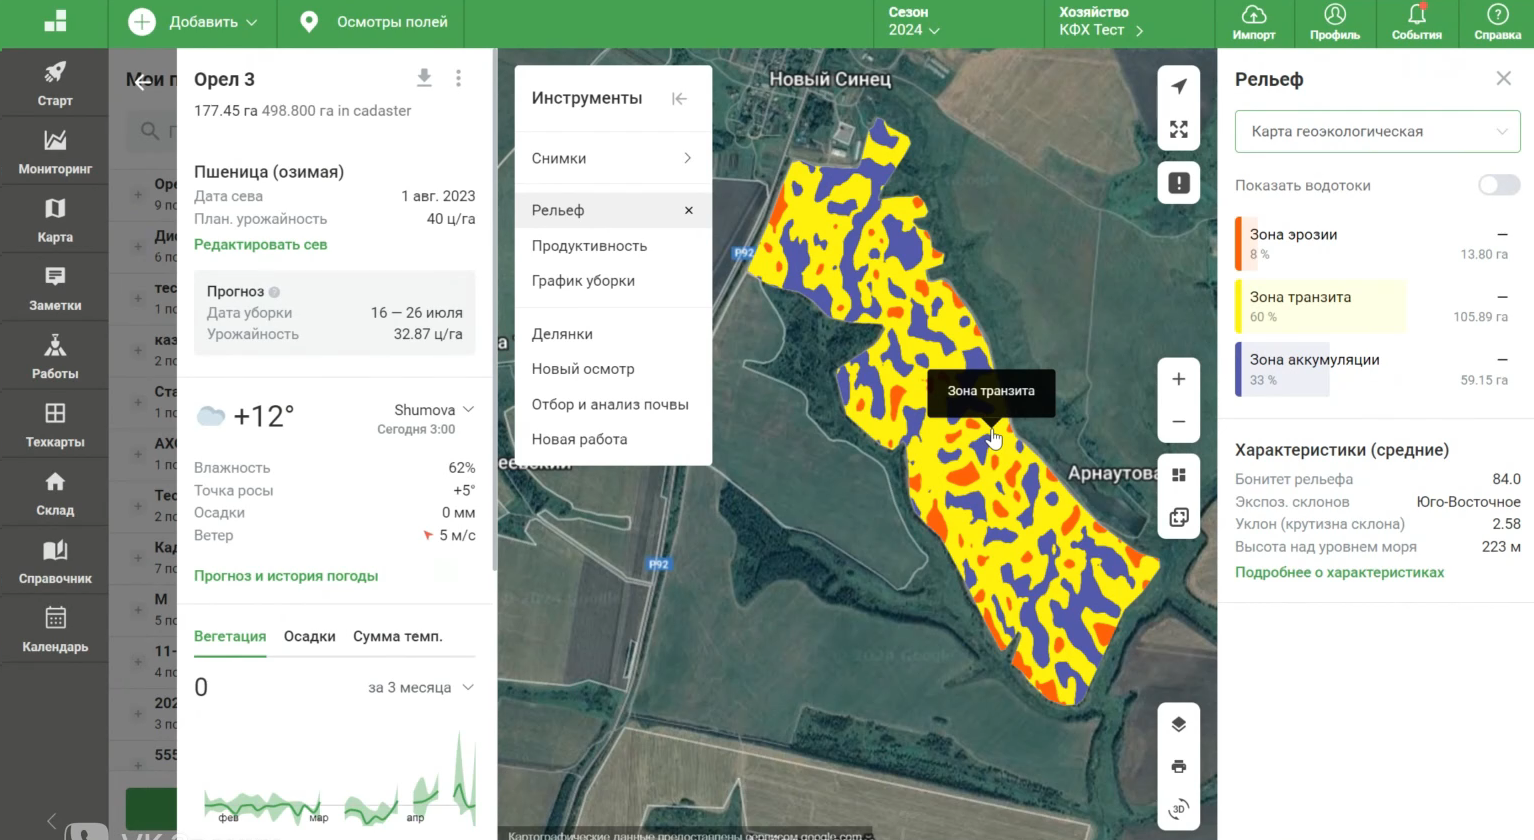Open the Хозяйство КФХ Тест selector
Image resolution: width=1534 pixels, height=840 pixels.
tap(1101, 22)
